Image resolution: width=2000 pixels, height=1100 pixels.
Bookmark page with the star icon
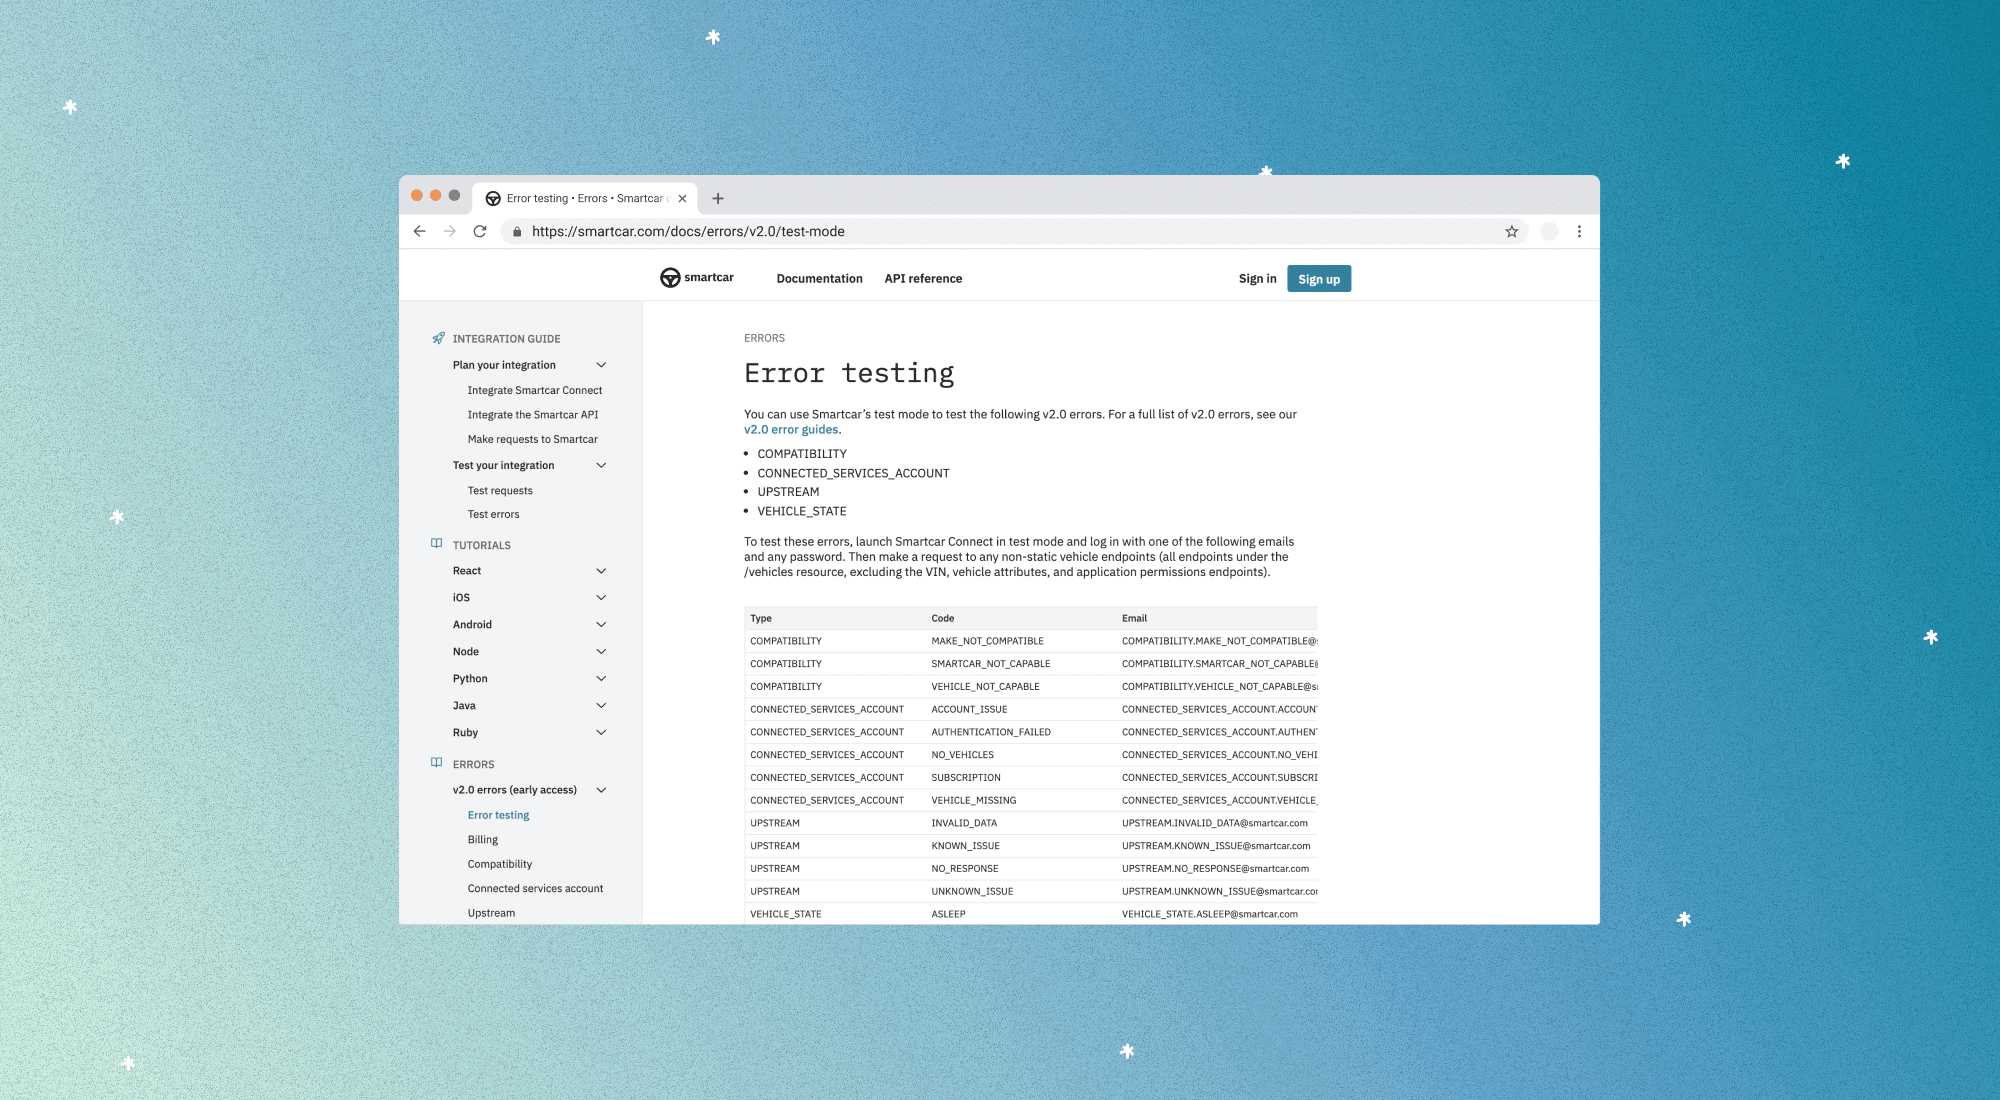(x=1512, y=231)
